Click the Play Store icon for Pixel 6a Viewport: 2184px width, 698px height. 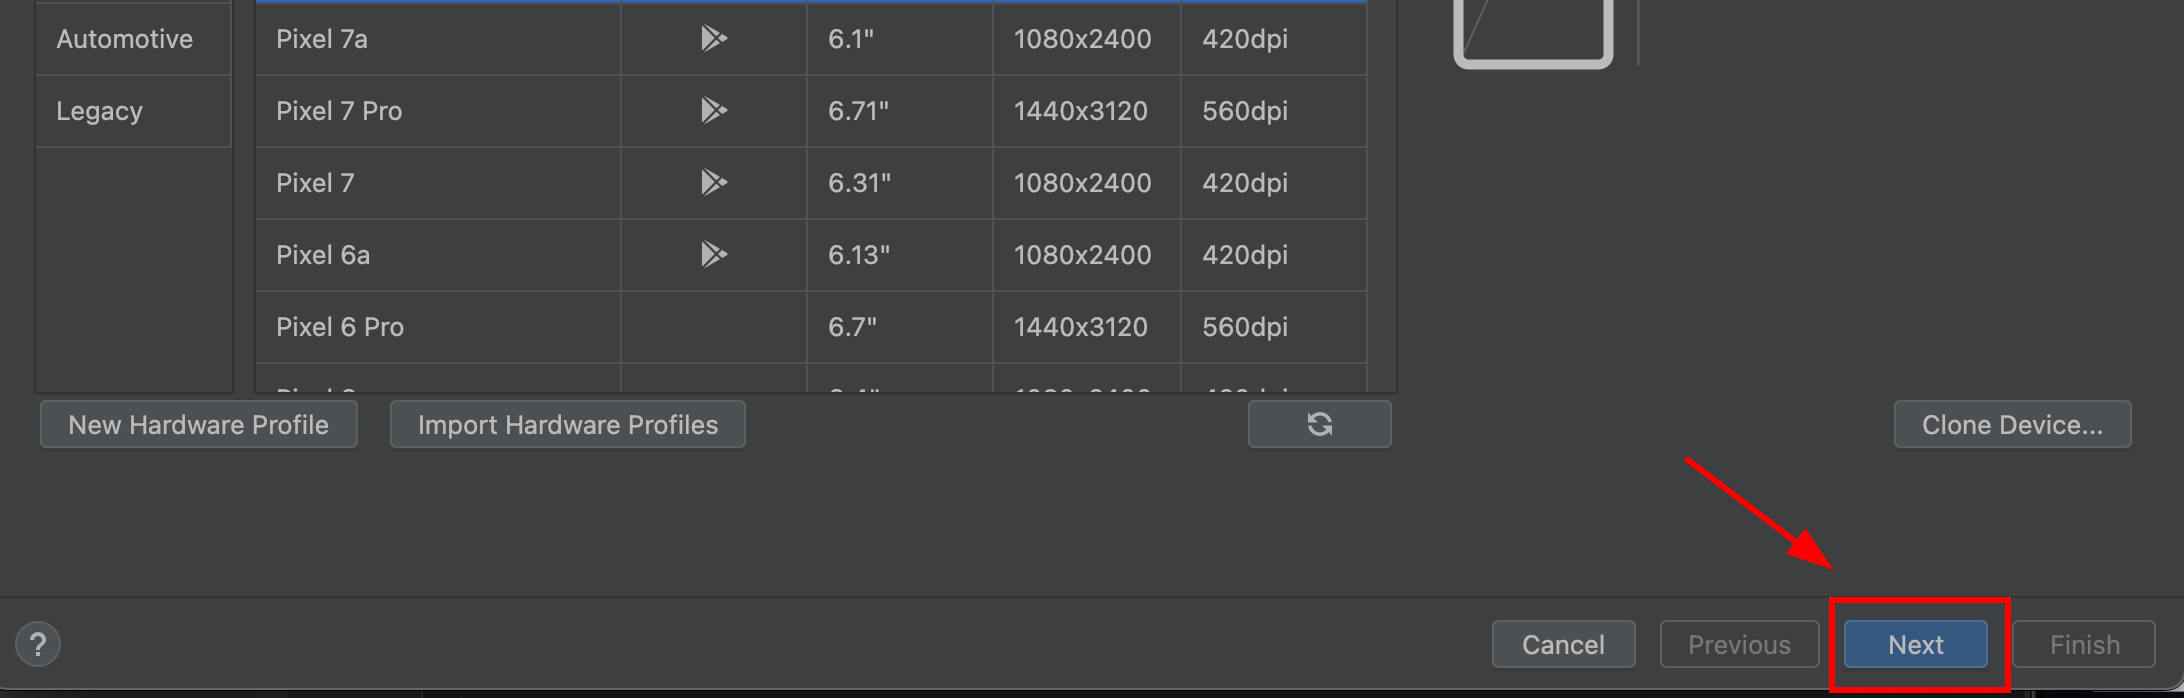pos(713,255)
